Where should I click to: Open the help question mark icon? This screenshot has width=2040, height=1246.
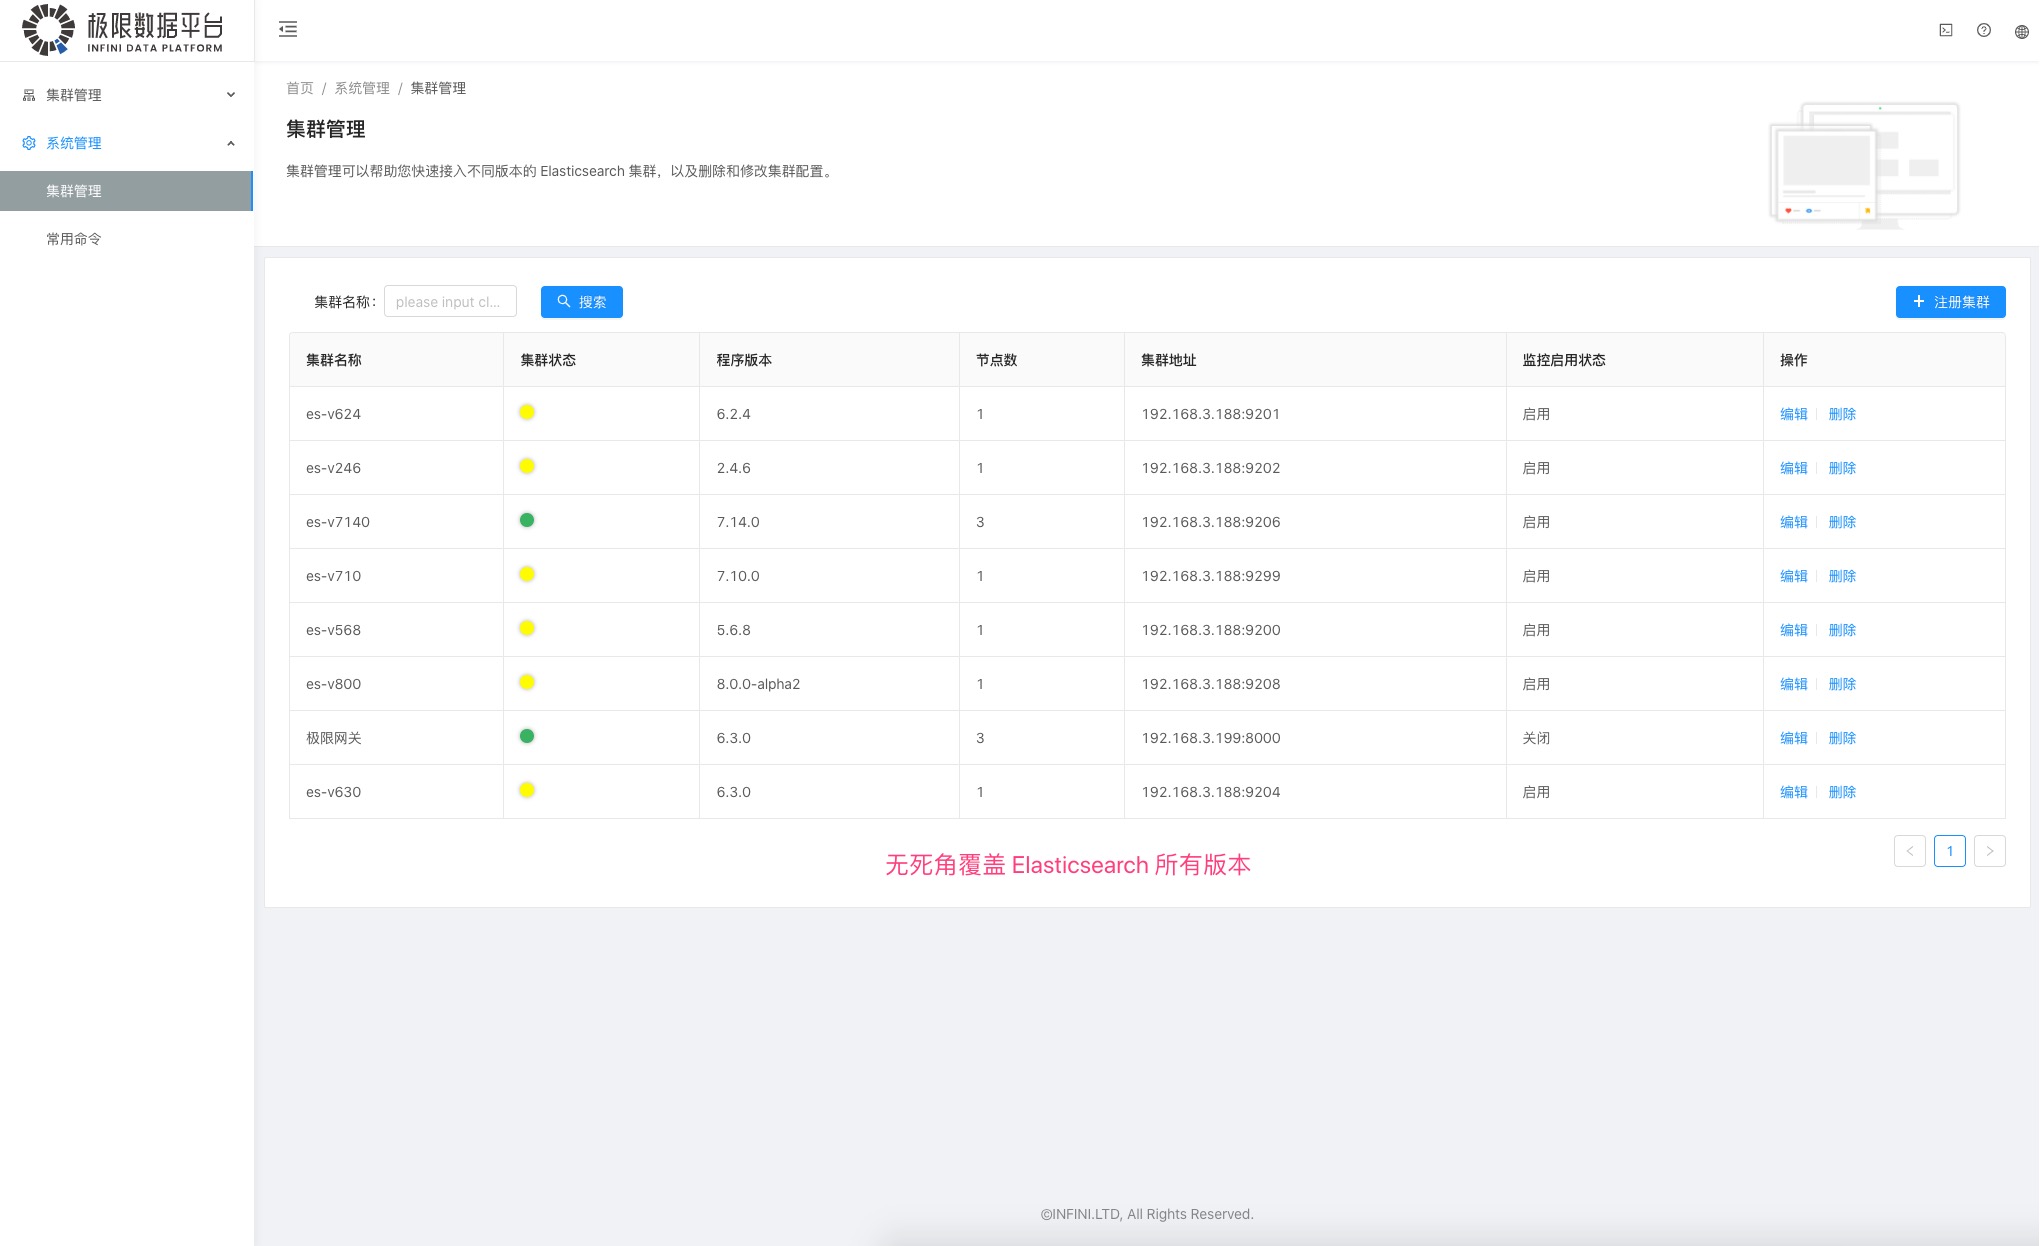click(1984, 30)
